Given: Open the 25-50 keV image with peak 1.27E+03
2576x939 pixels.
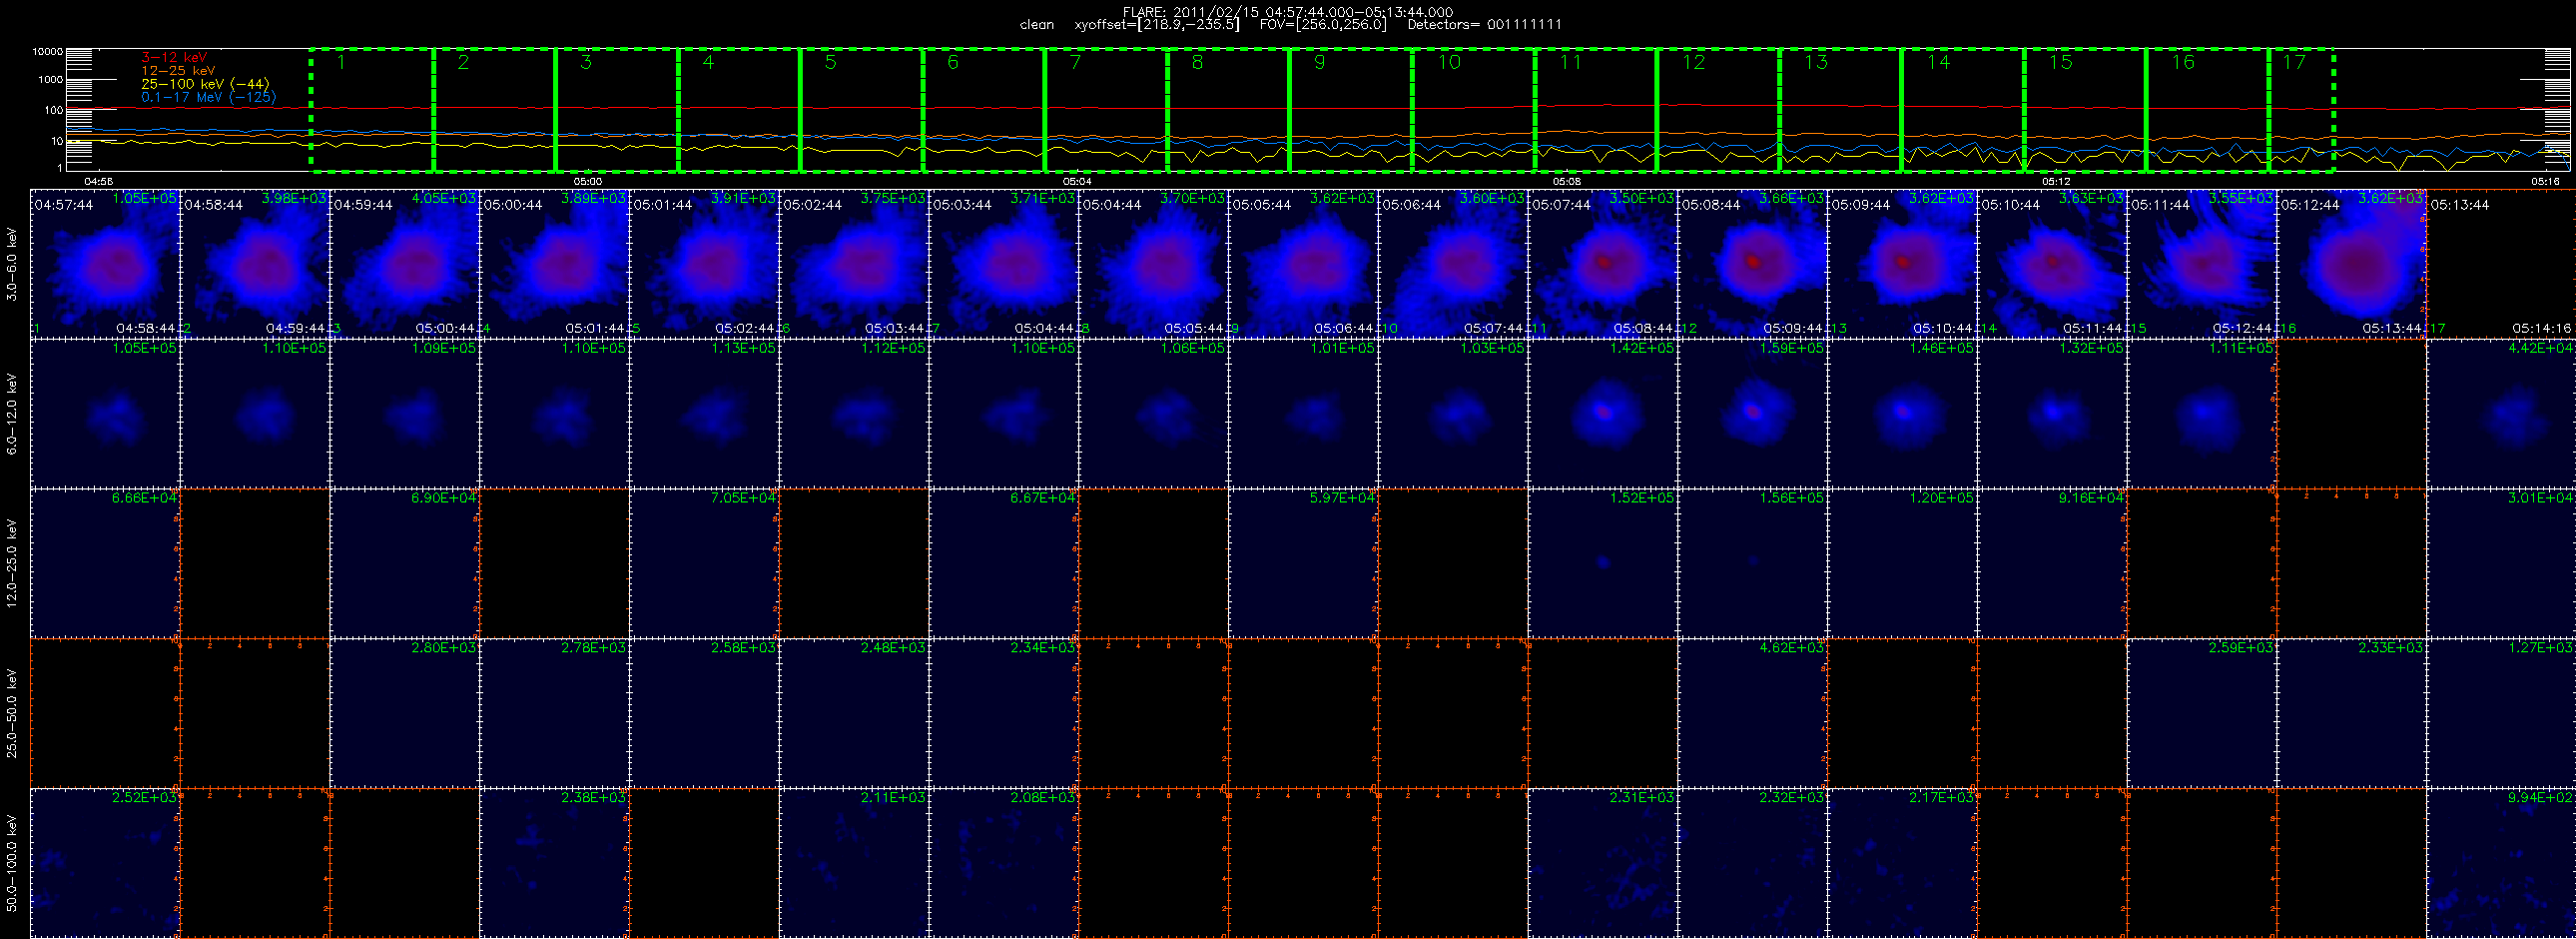Looking at the screenshot, I should pyautogui.click(x=2501, y=713).
